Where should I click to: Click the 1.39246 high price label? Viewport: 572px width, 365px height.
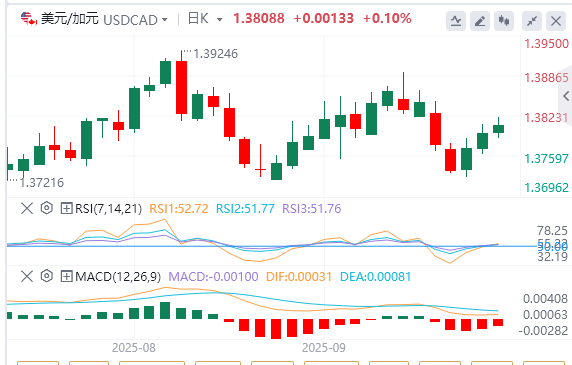pos(216,54)
